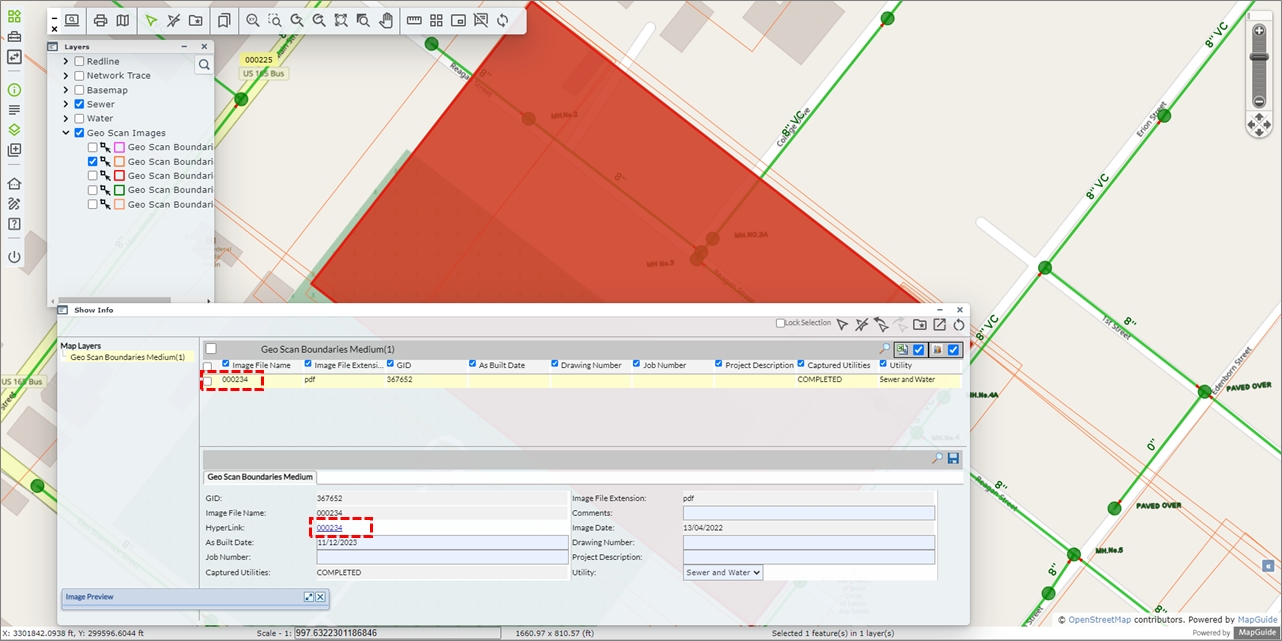Enable the Water layer checkbox
This screenshot has width=1282, height=641.
coord(79,118)
